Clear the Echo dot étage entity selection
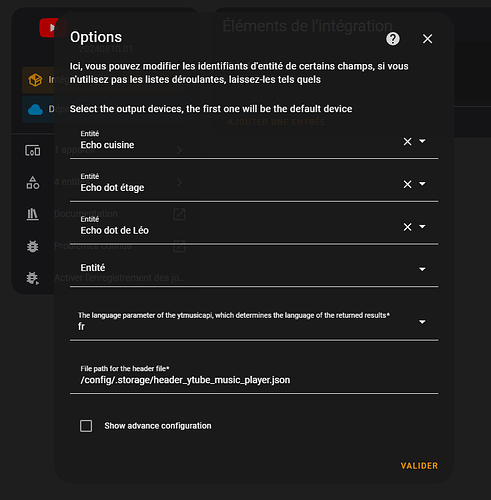This screenshot has height=500, width=491. [407, 184]
